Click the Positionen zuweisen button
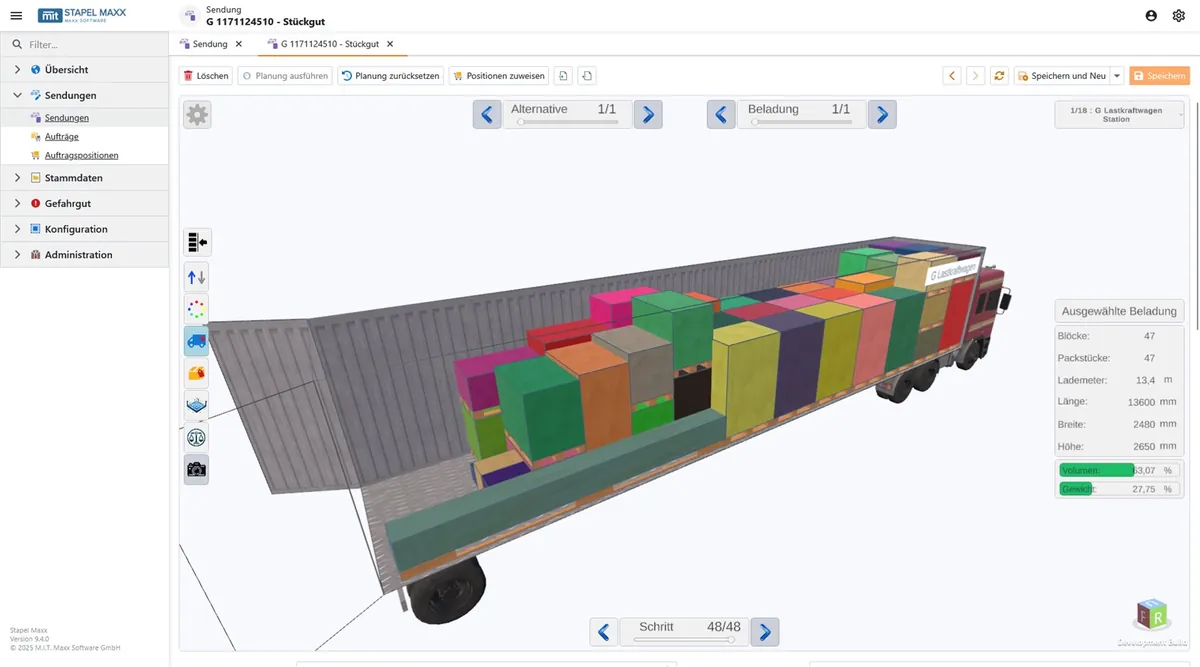Viewport: 1200px width, 667px height. pyautogui.click(x=498, y=76)
